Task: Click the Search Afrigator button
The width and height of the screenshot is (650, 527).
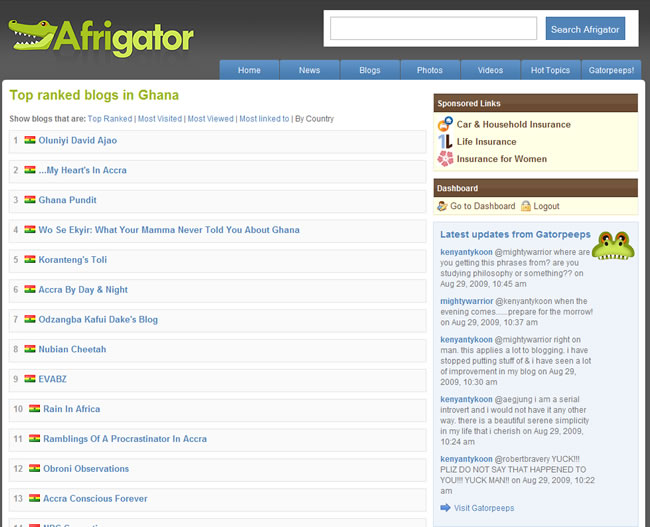Action: point(585,29)
